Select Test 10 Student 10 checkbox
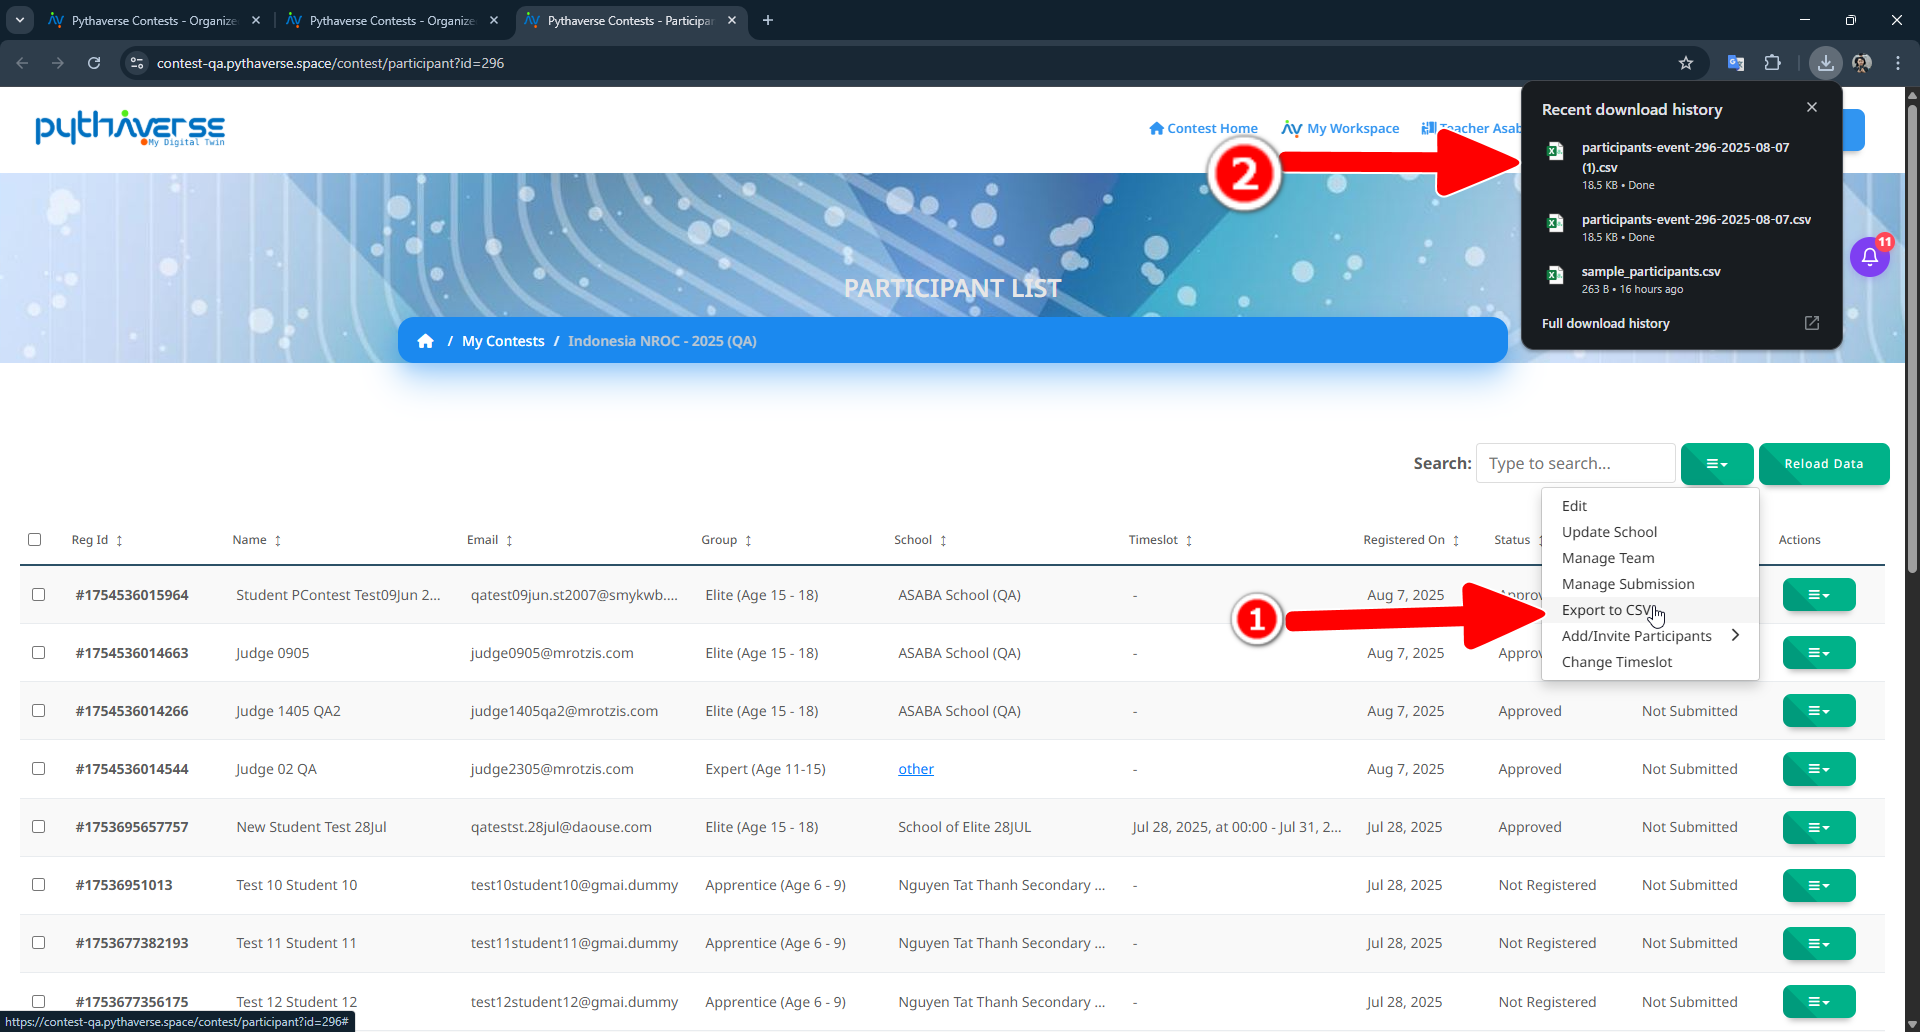 click(x=39, y=884)
